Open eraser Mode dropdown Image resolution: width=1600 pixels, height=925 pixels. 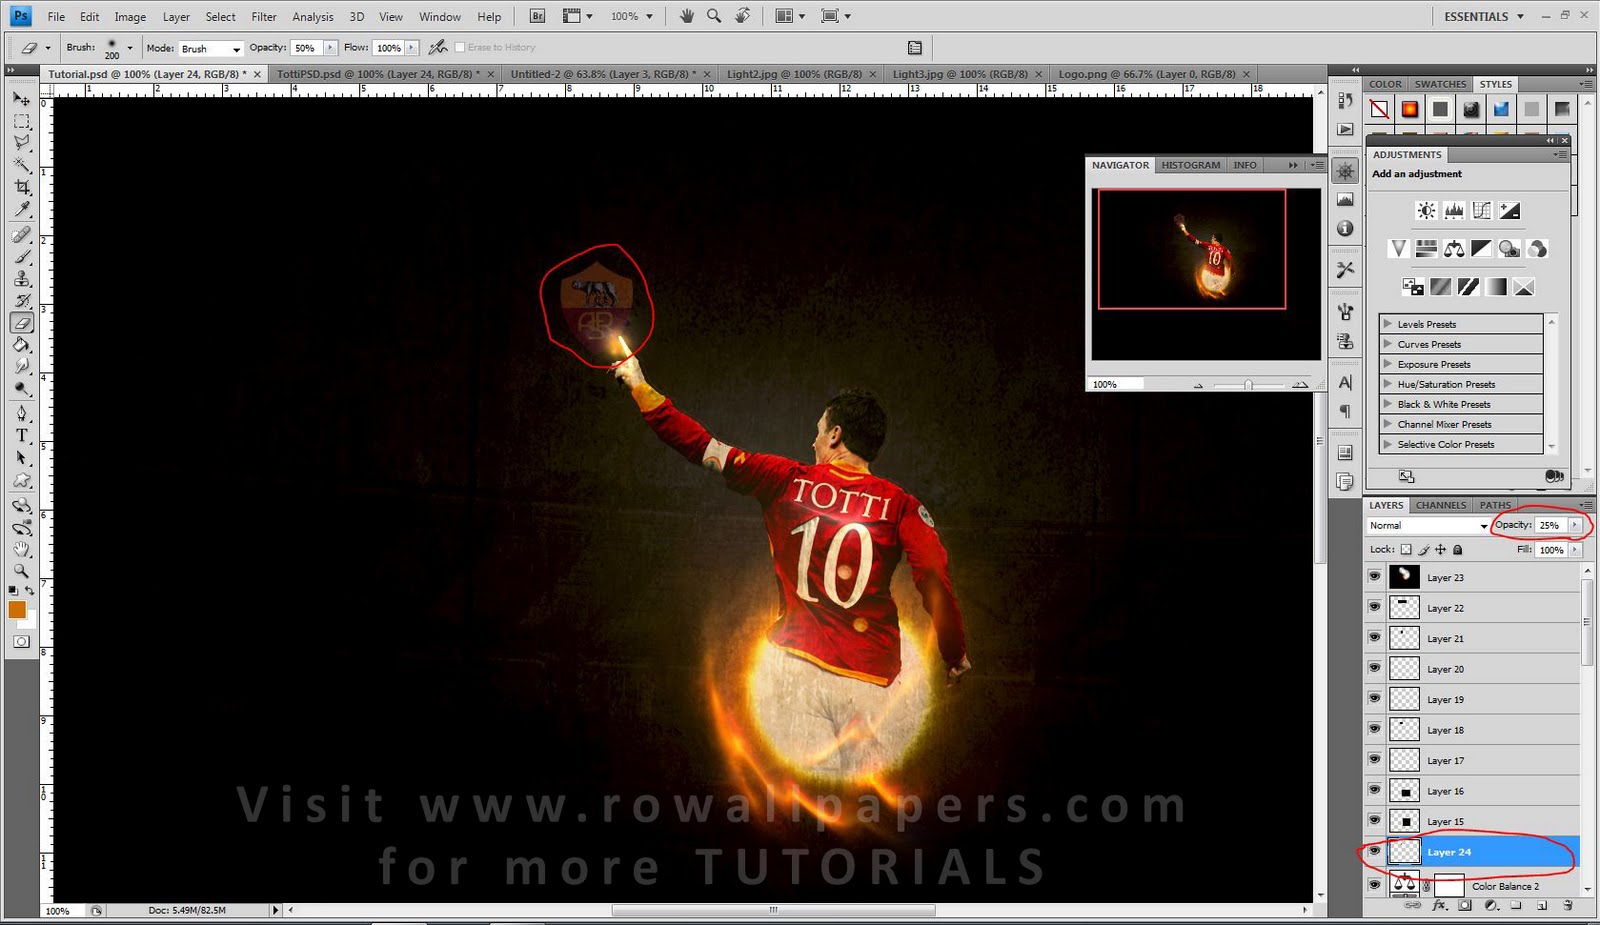tap(210, 48)
